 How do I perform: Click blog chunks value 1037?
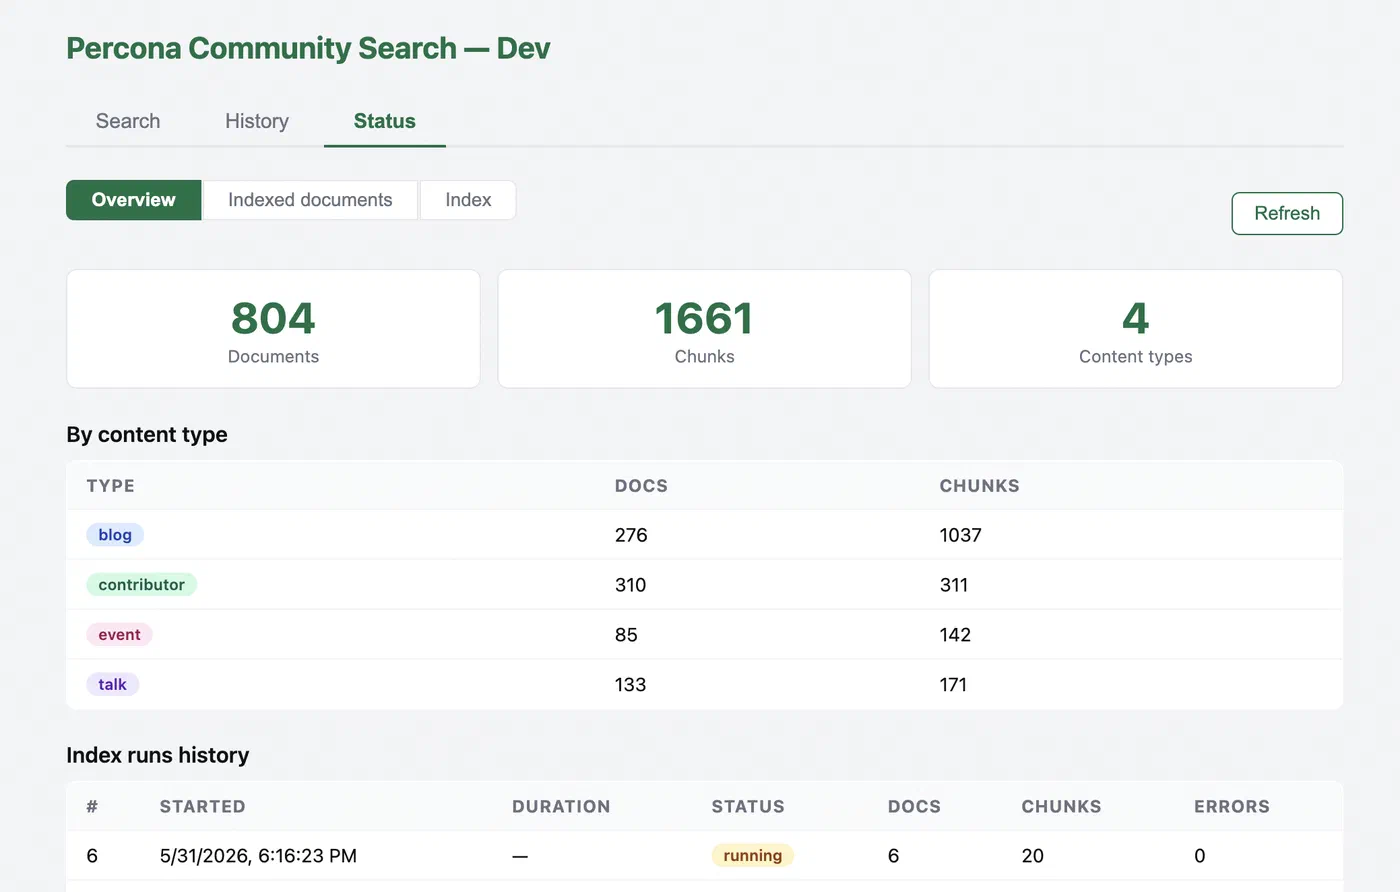(x=960, y=535)
